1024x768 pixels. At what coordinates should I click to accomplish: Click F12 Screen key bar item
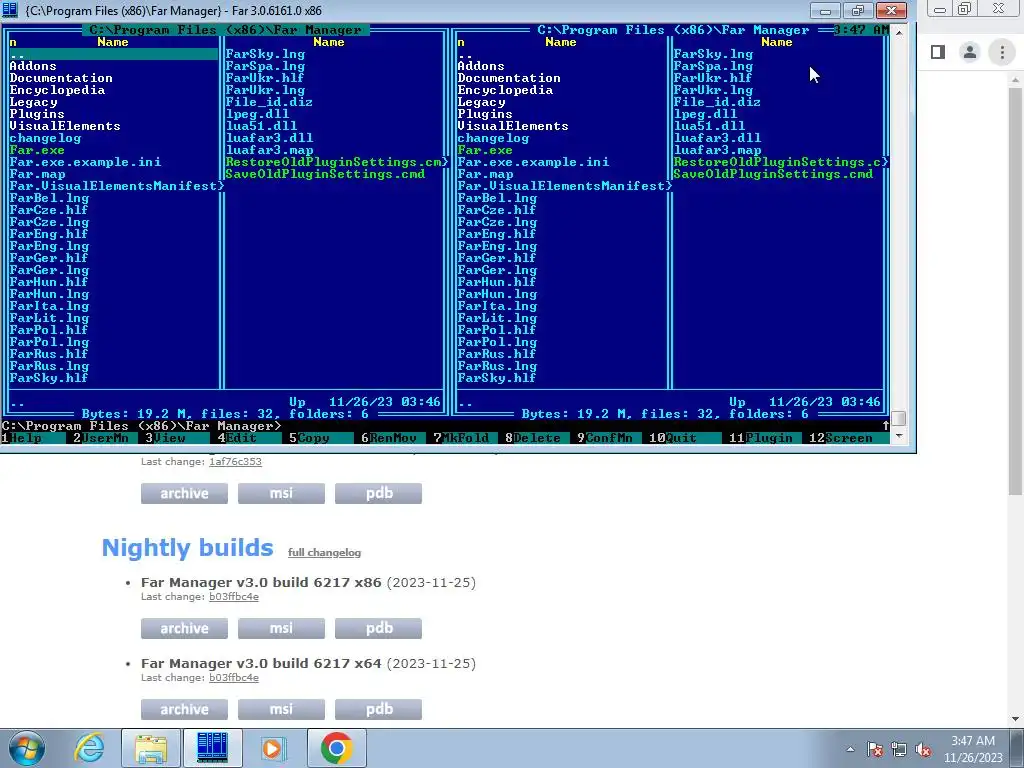coord(842,438)
